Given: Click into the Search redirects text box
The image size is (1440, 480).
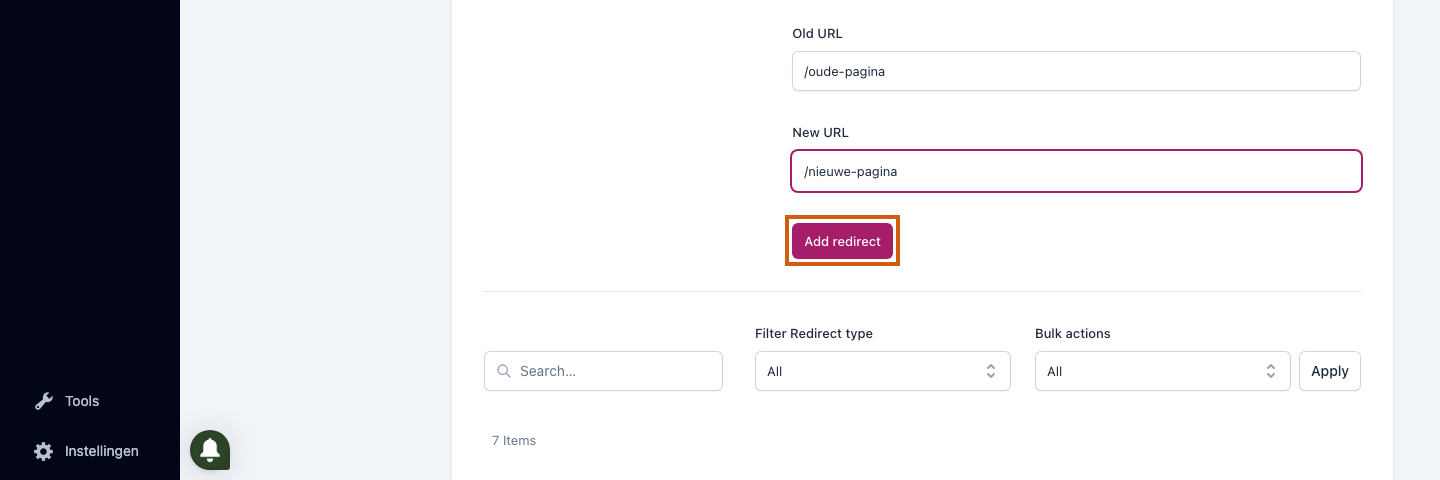Looking at the screenshot, I should (x=603, y=371).
